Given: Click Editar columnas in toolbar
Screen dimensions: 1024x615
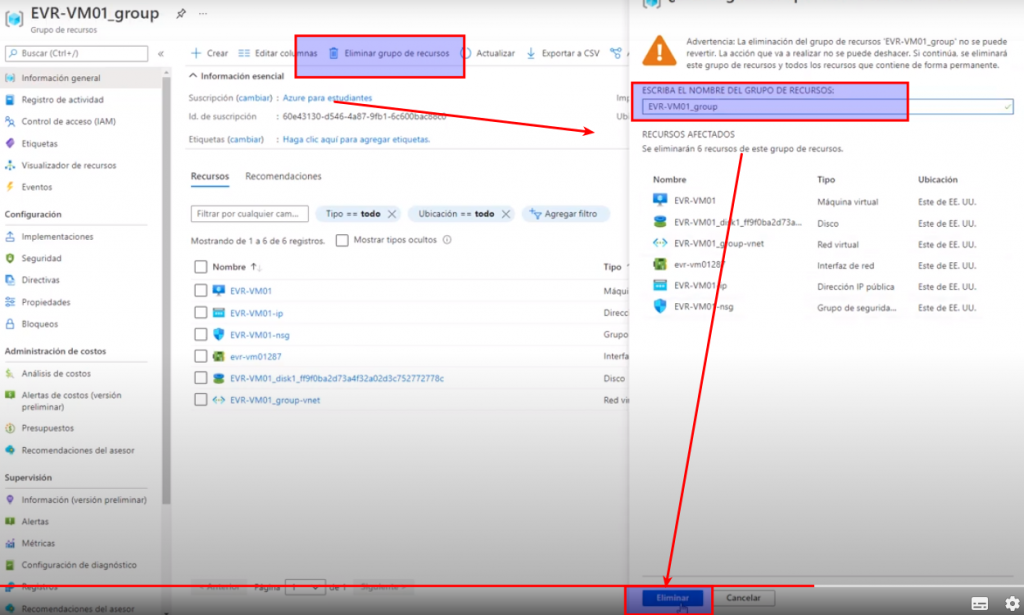Looking at the screenshot, I should 278,54.
